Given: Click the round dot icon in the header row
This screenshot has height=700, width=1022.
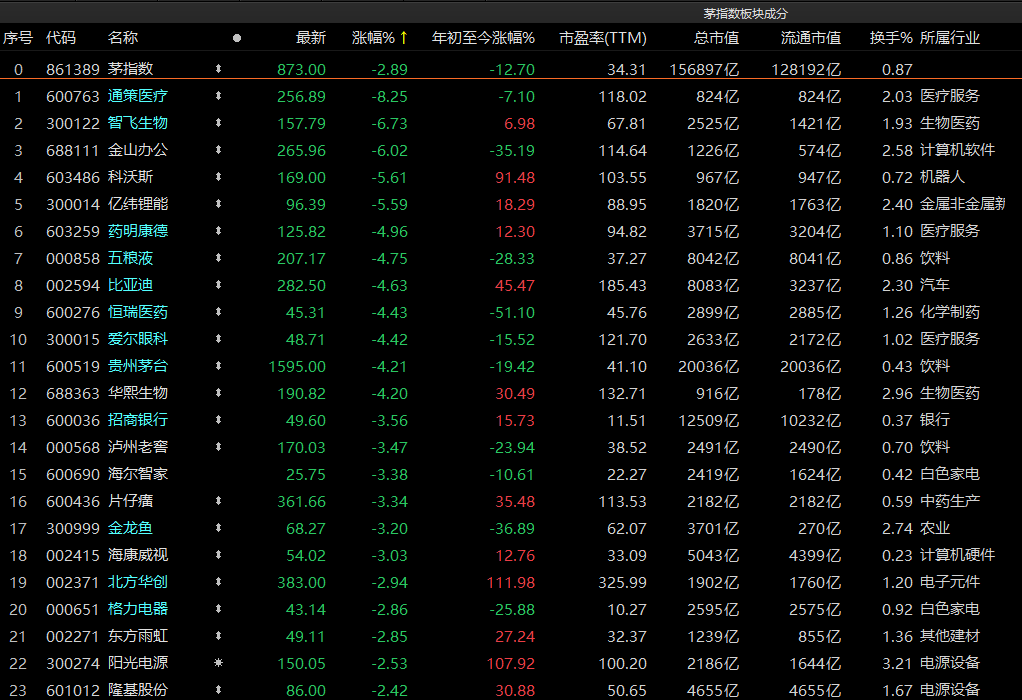Looking at the screenshot, I should pyautogui.click(x=237, y=38).
